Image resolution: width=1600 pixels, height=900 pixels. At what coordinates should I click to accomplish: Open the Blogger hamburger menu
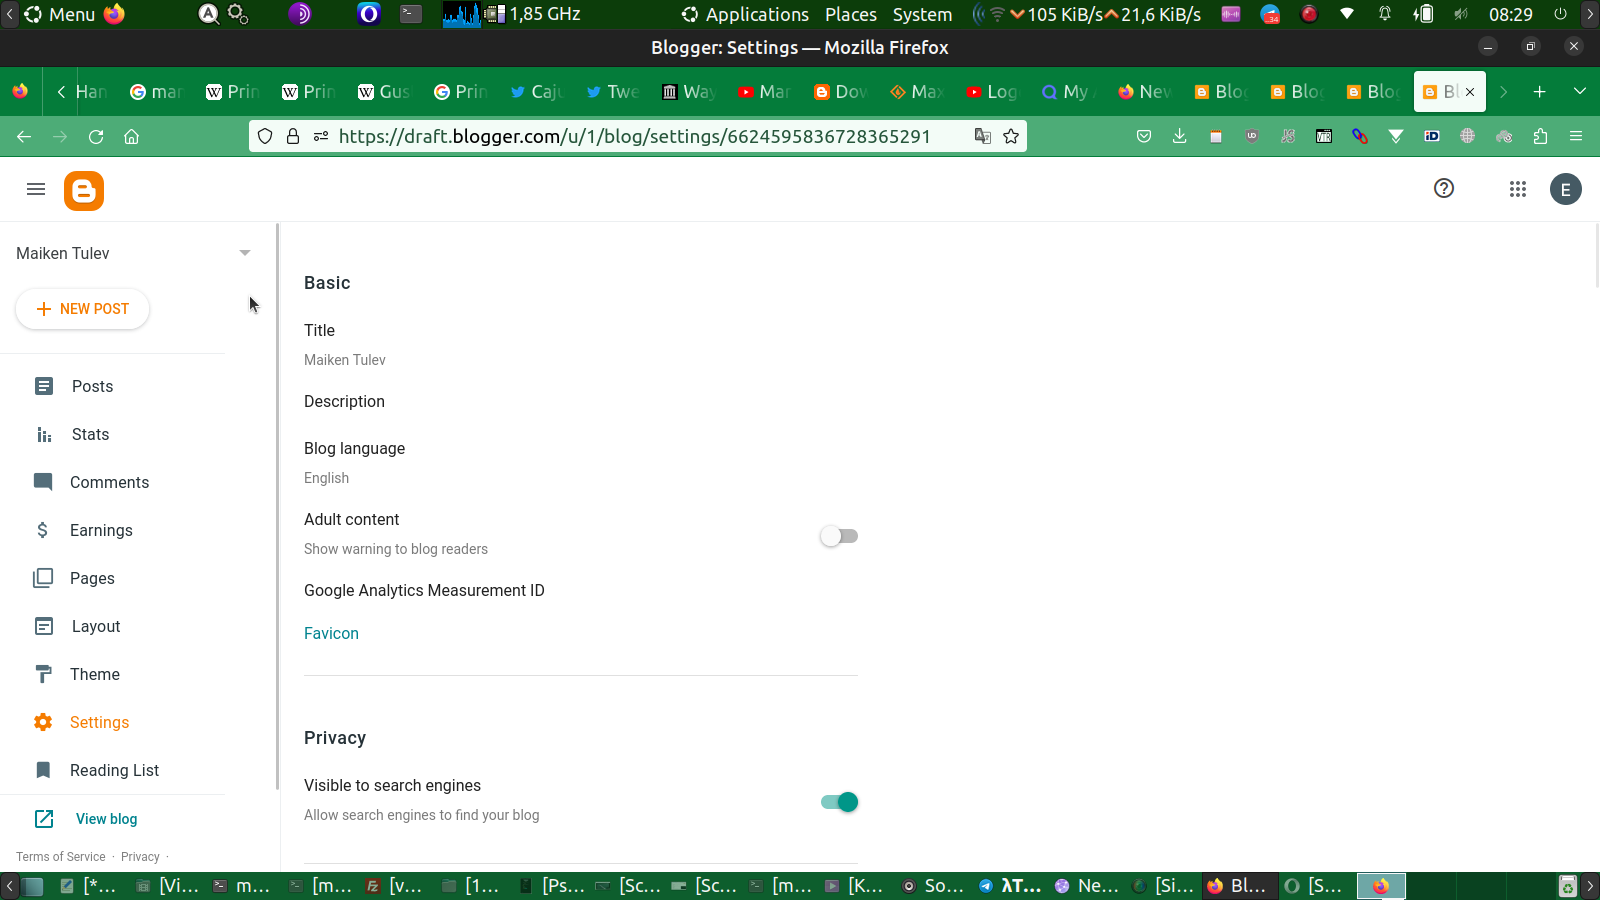coord(36,189)
